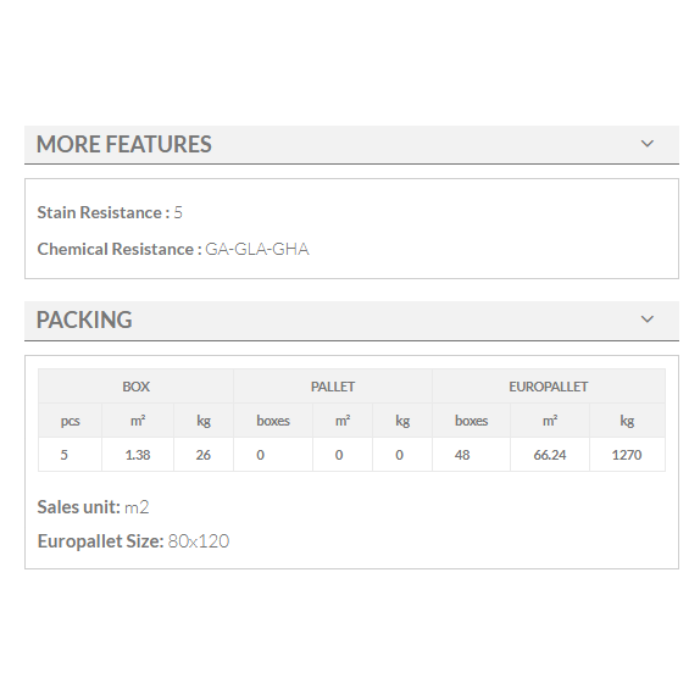The image size is (700, 700).
Task: Select the Chemical Resistance label
Action: (119, 249)
